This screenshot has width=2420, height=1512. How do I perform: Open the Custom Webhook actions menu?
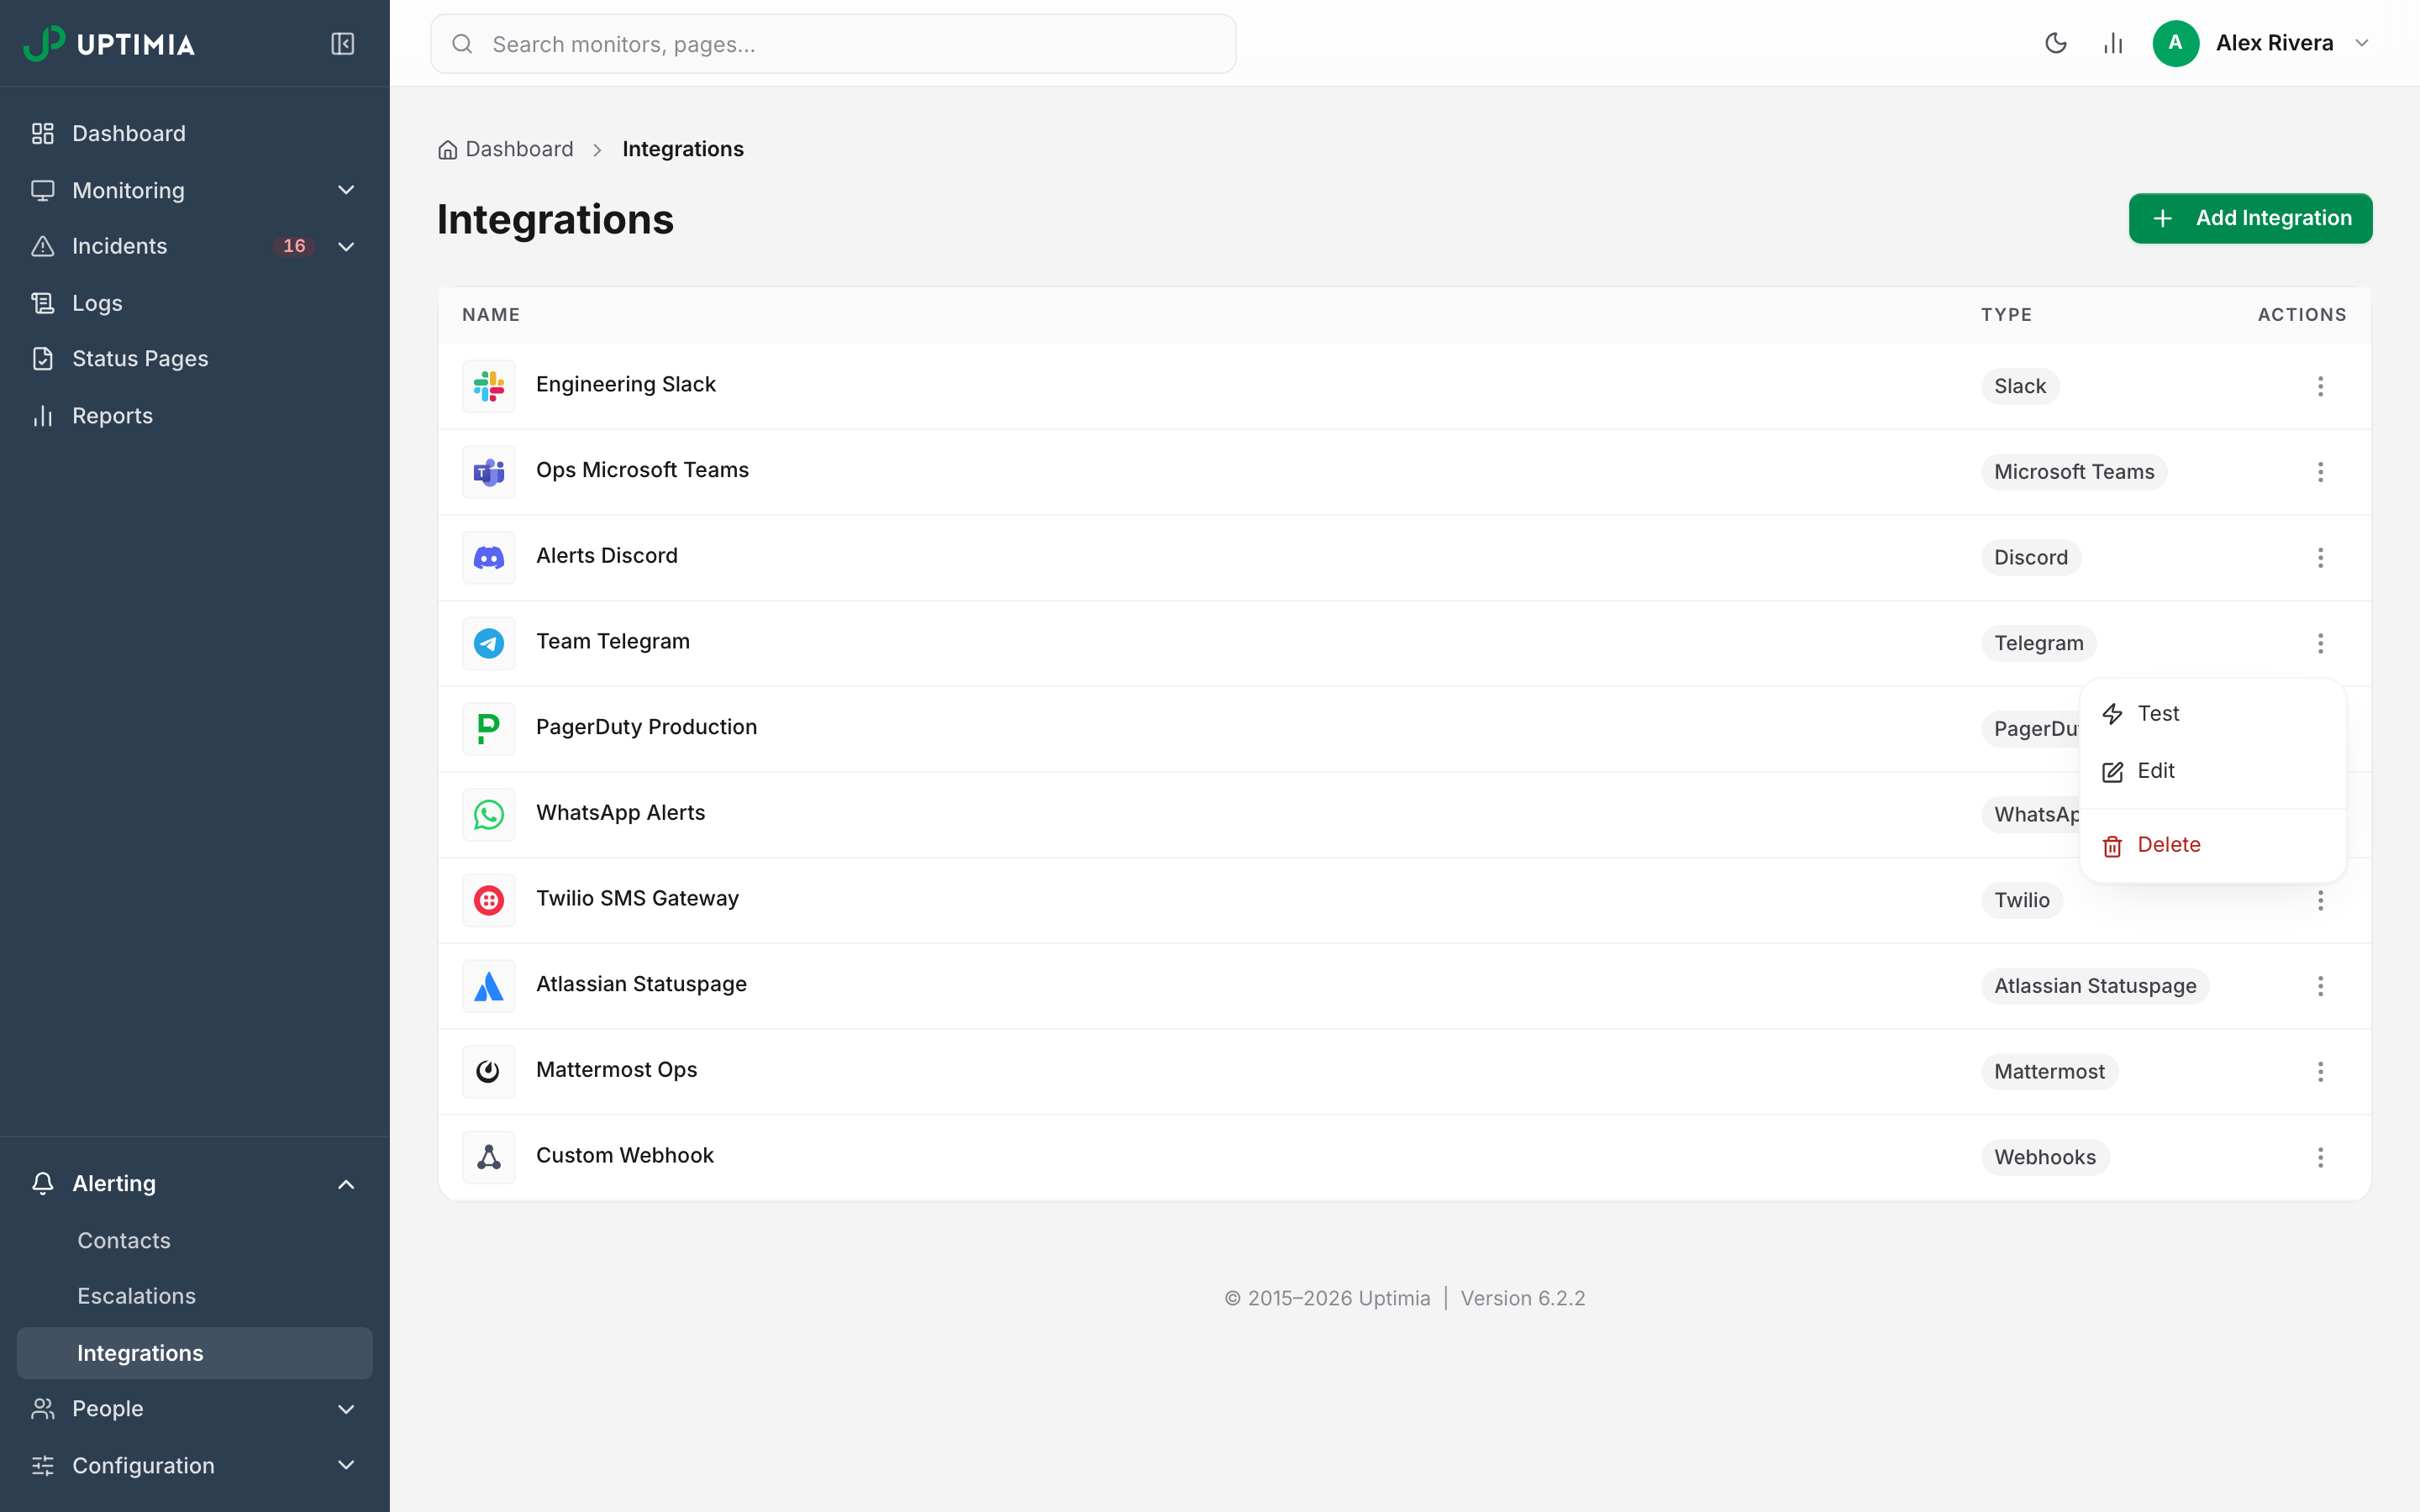(2320, 1158)
